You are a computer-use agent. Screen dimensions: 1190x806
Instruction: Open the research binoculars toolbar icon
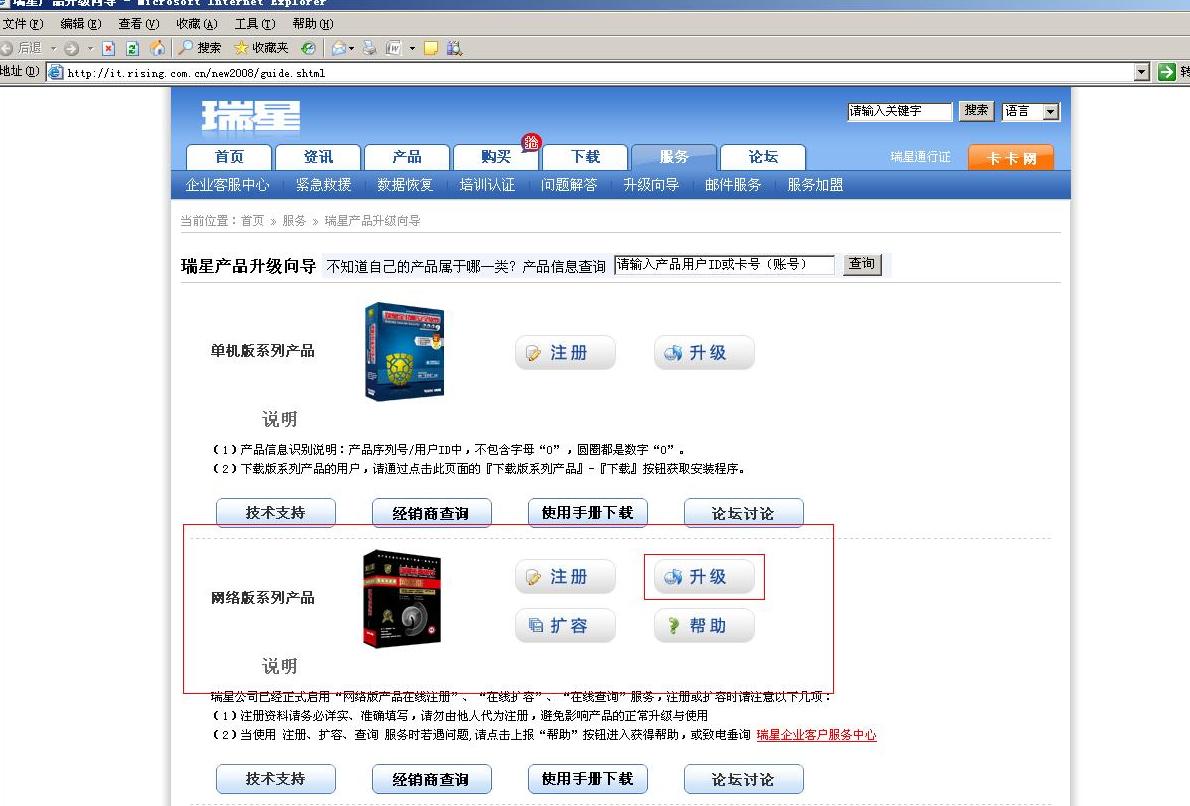(455, 49)
